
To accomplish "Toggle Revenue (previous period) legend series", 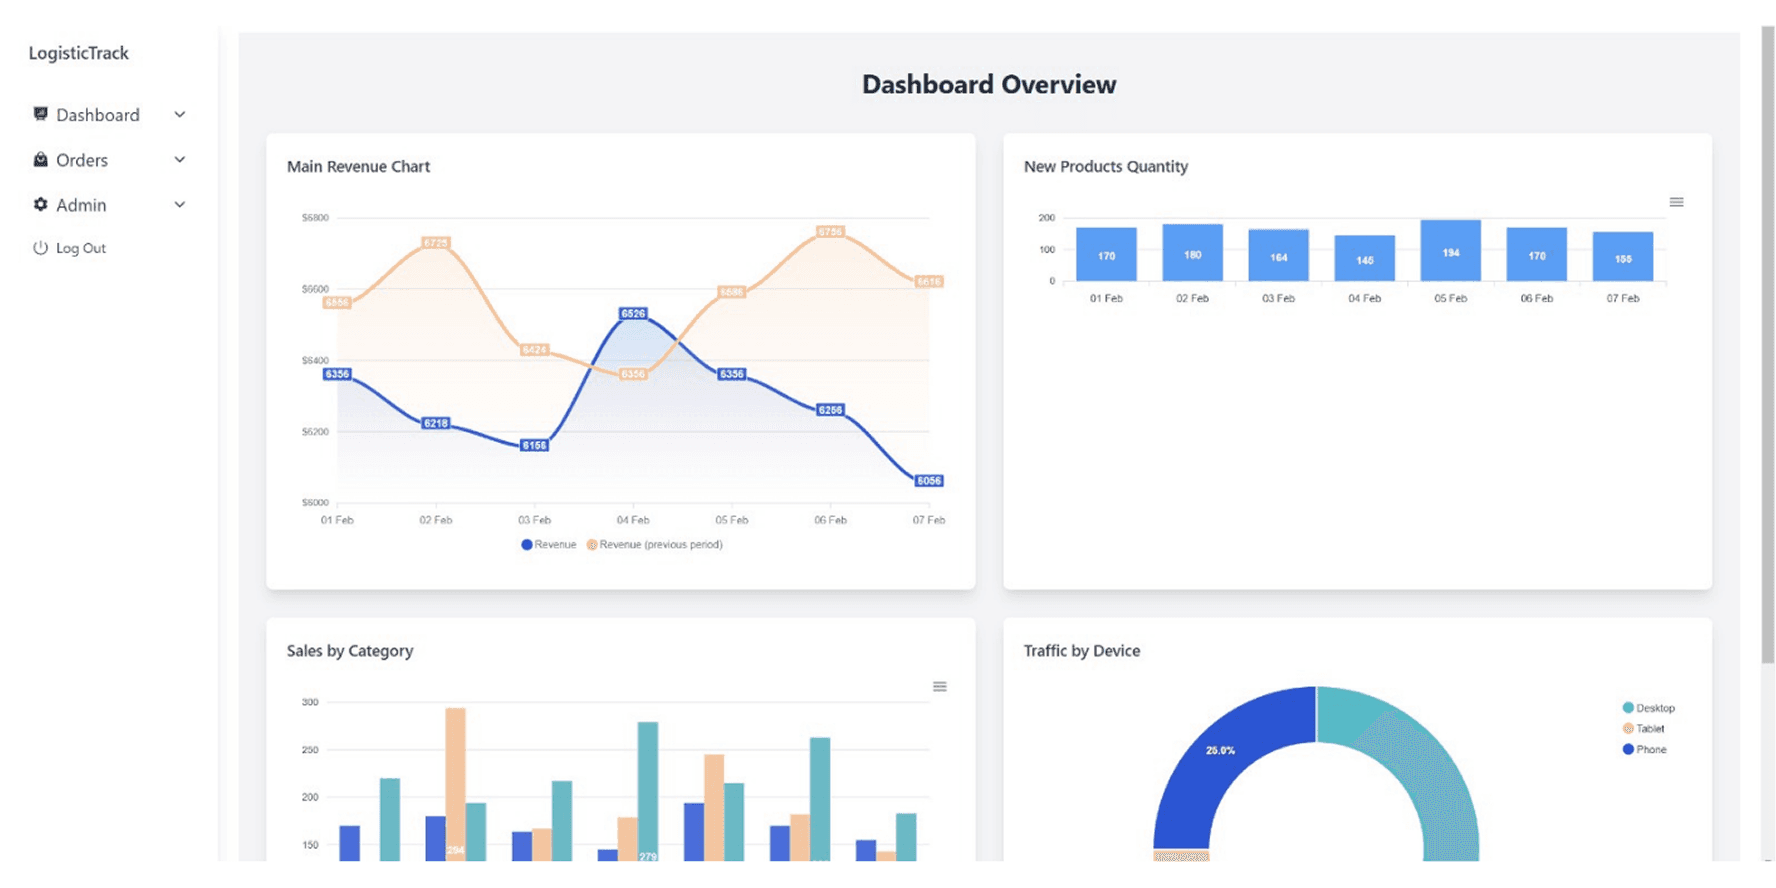I will tap(654, 545).
